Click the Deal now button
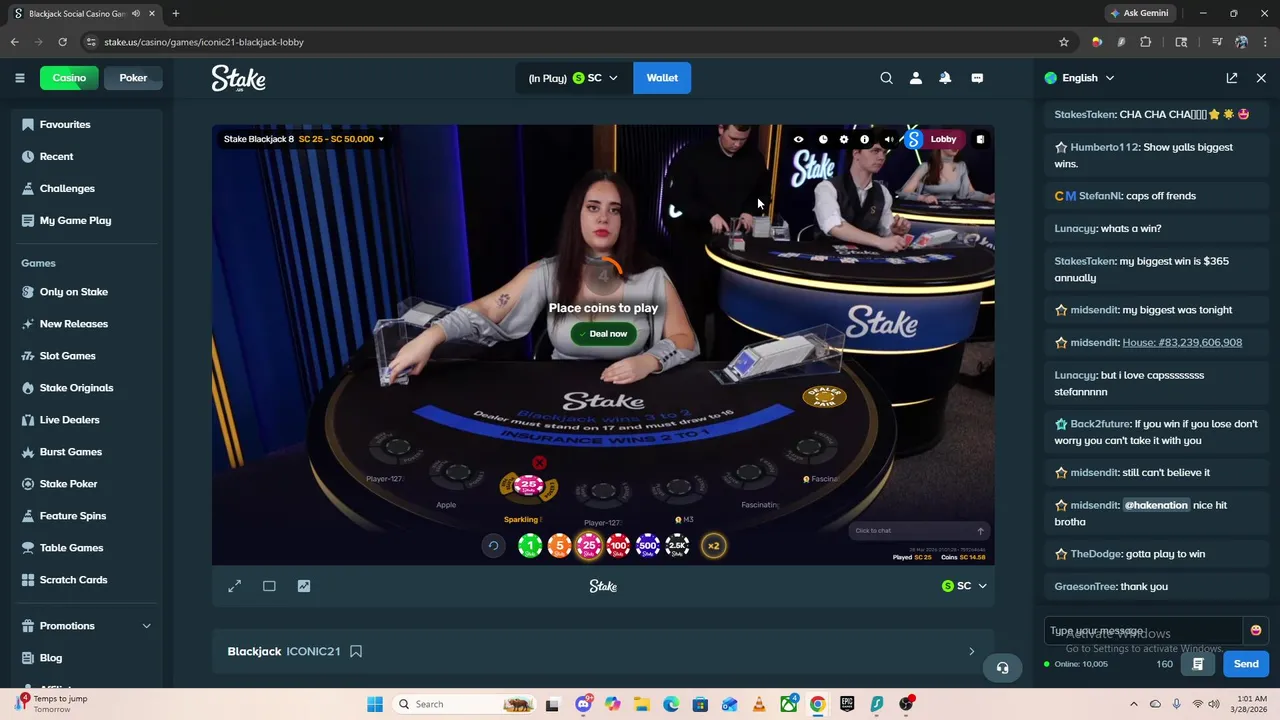The width and height of the screenshot is (1280, 720). pos(602,334)
